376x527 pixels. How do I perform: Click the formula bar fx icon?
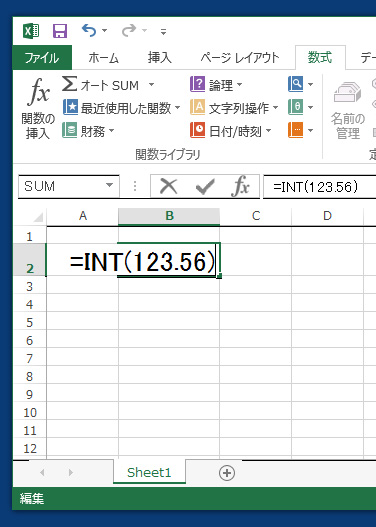click(x=240, y=186)
